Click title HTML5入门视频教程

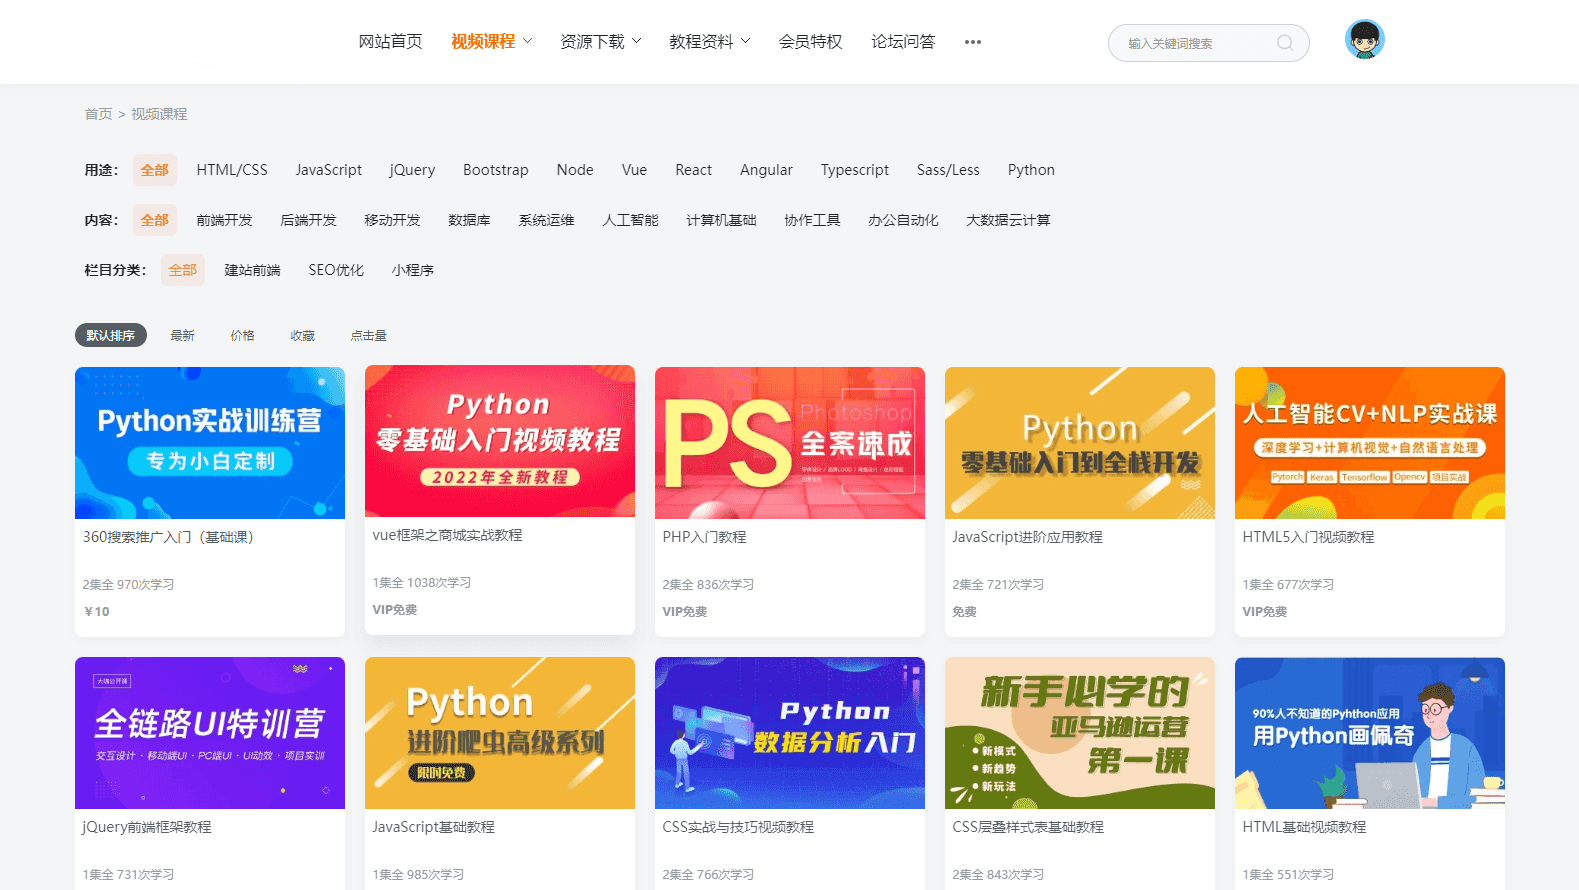coord(1308,537)
